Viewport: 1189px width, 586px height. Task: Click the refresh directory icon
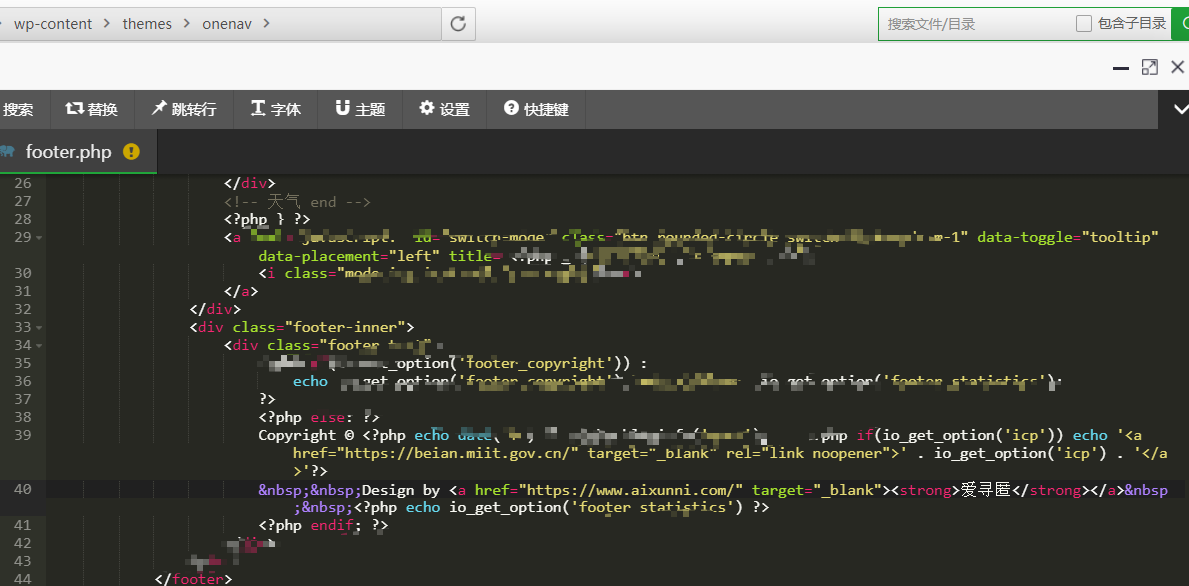pos(458,24)
